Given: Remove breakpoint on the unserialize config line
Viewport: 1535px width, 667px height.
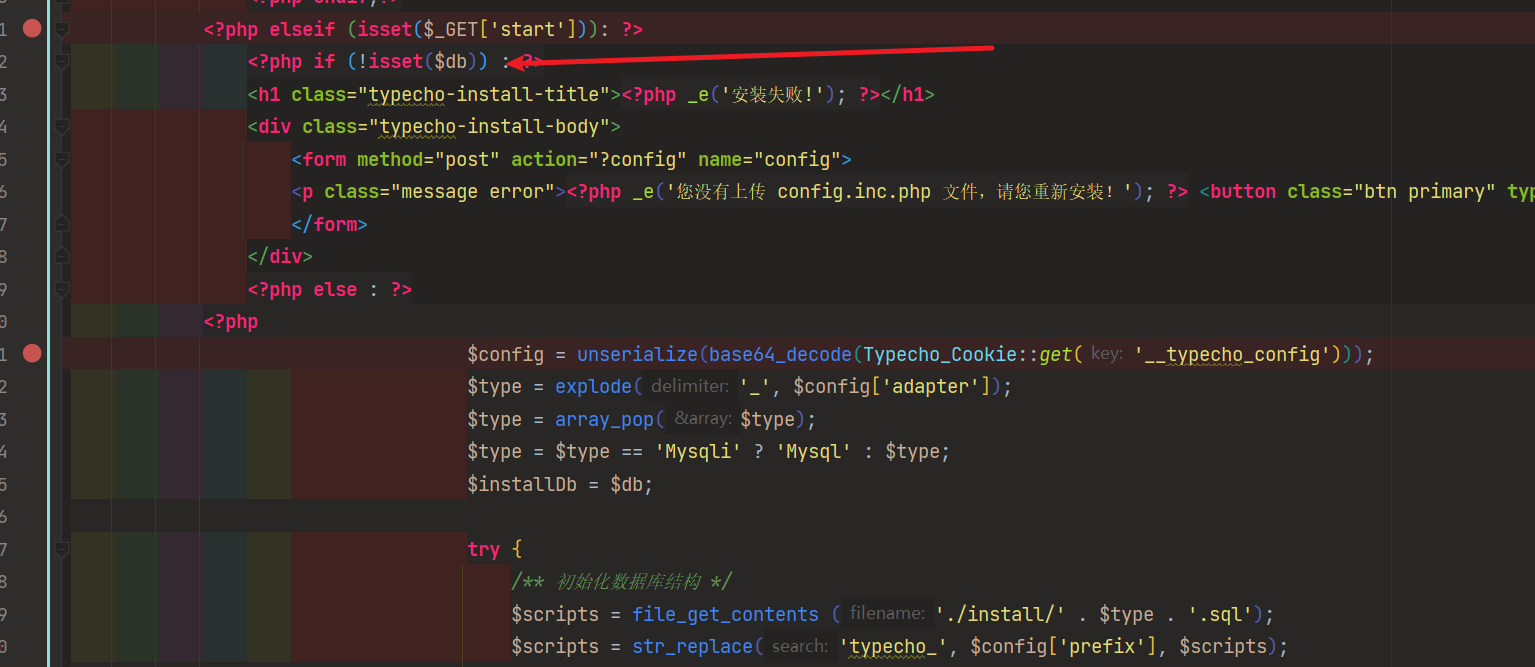Looking at the screenshot, I should pos(32,353).
